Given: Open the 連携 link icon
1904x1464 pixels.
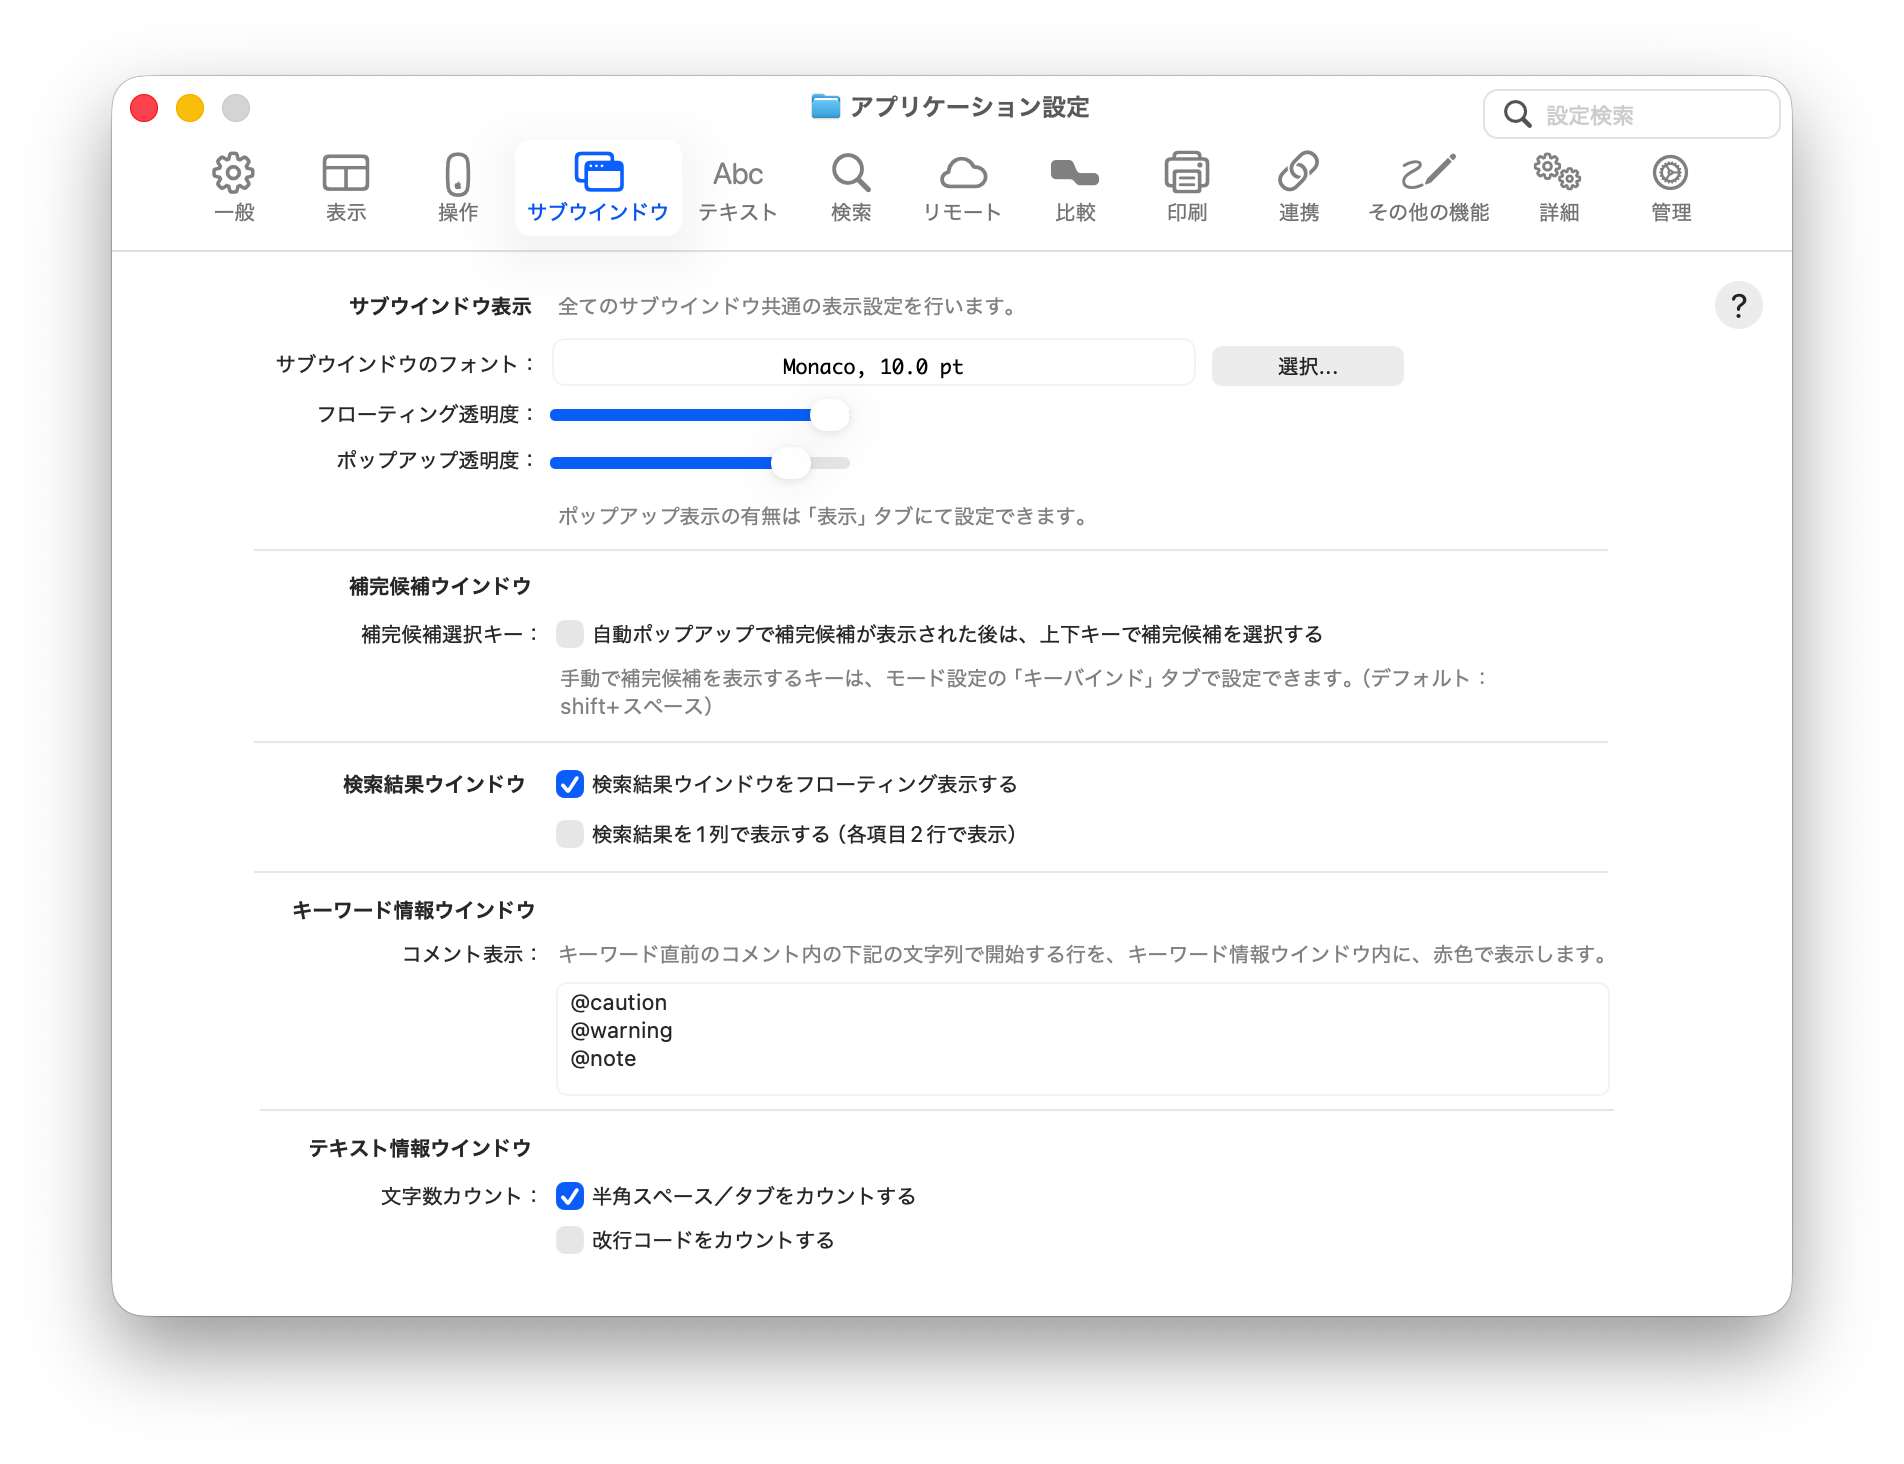Looking at the screenshot, I should pyautogui.click(x=1299, y=174).
